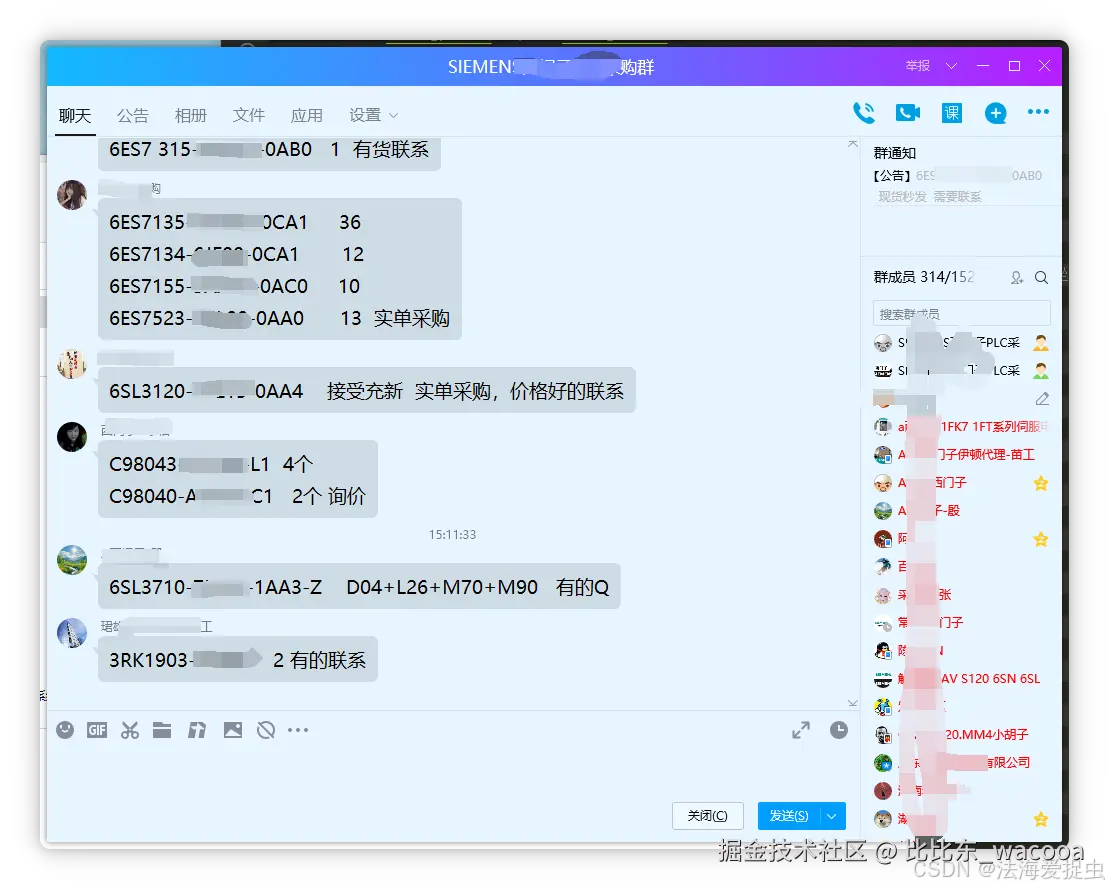Viewport: 1109px width, 889px height.
Task: Switch to the 聊天 tab
Action: pyautogui.click(x=75, y=115)
